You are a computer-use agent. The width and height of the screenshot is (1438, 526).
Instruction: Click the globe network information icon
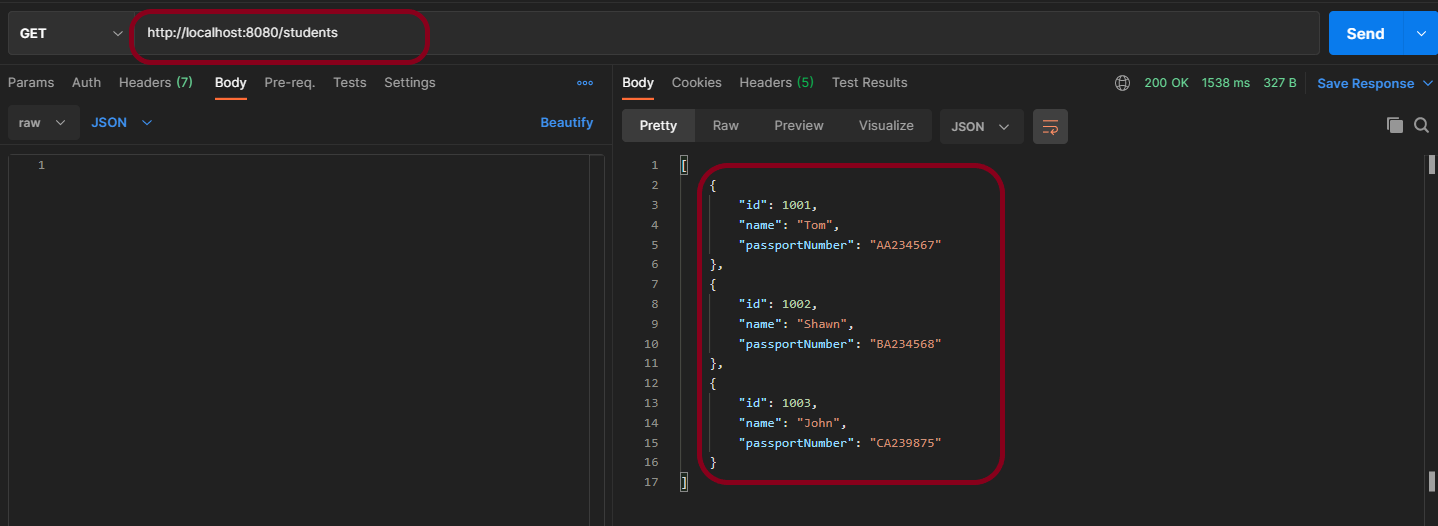(x=1122, y=83)
